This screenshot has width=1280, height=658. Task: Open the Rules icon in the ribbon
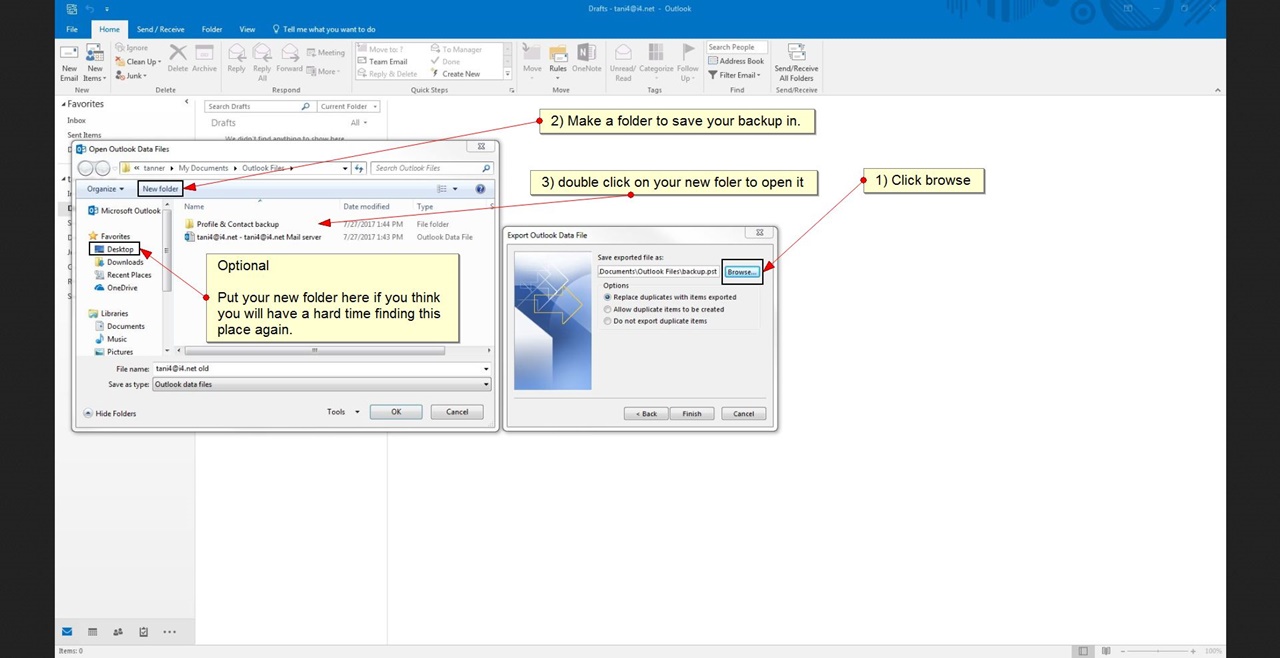(x=558, y=62)
